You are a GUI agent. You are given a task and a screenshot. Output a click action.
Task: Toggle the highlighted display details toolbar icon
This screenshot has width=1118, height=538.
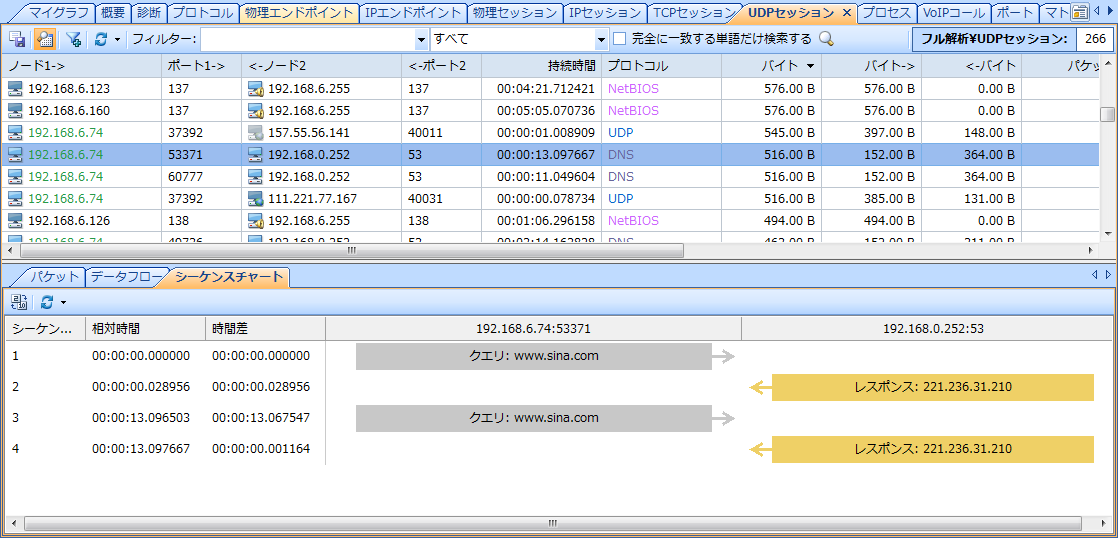pyautogui.click(x=45, y=39)
